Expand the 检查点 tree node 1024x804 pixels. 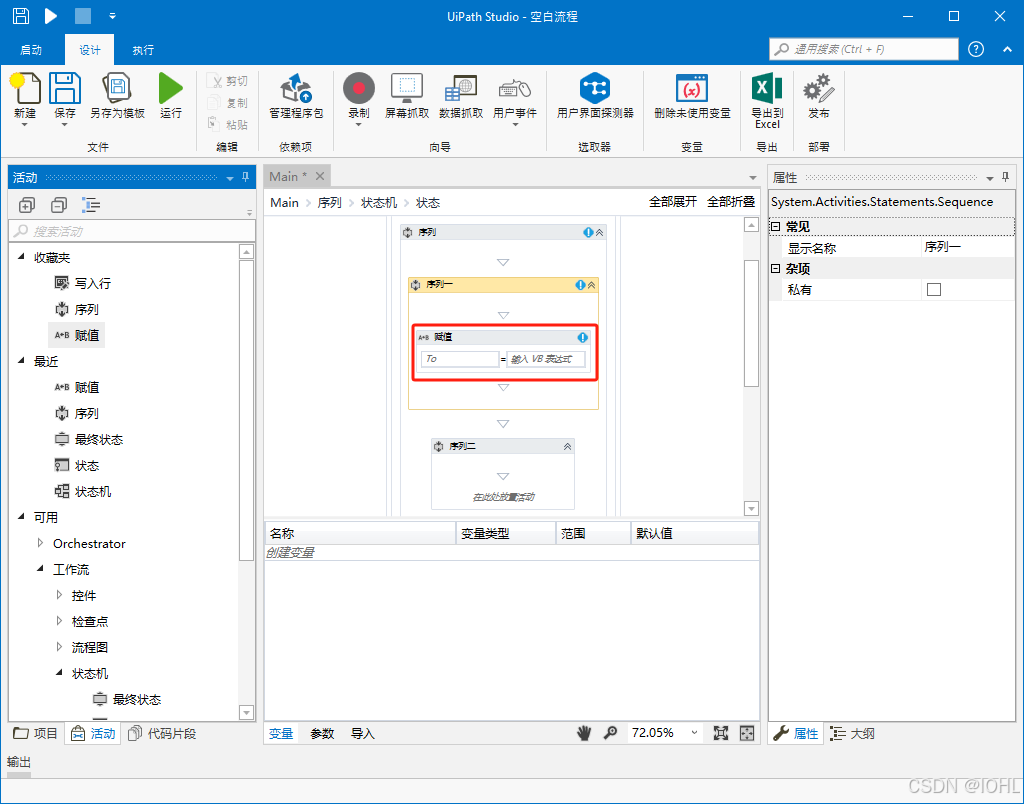[59, 621]
